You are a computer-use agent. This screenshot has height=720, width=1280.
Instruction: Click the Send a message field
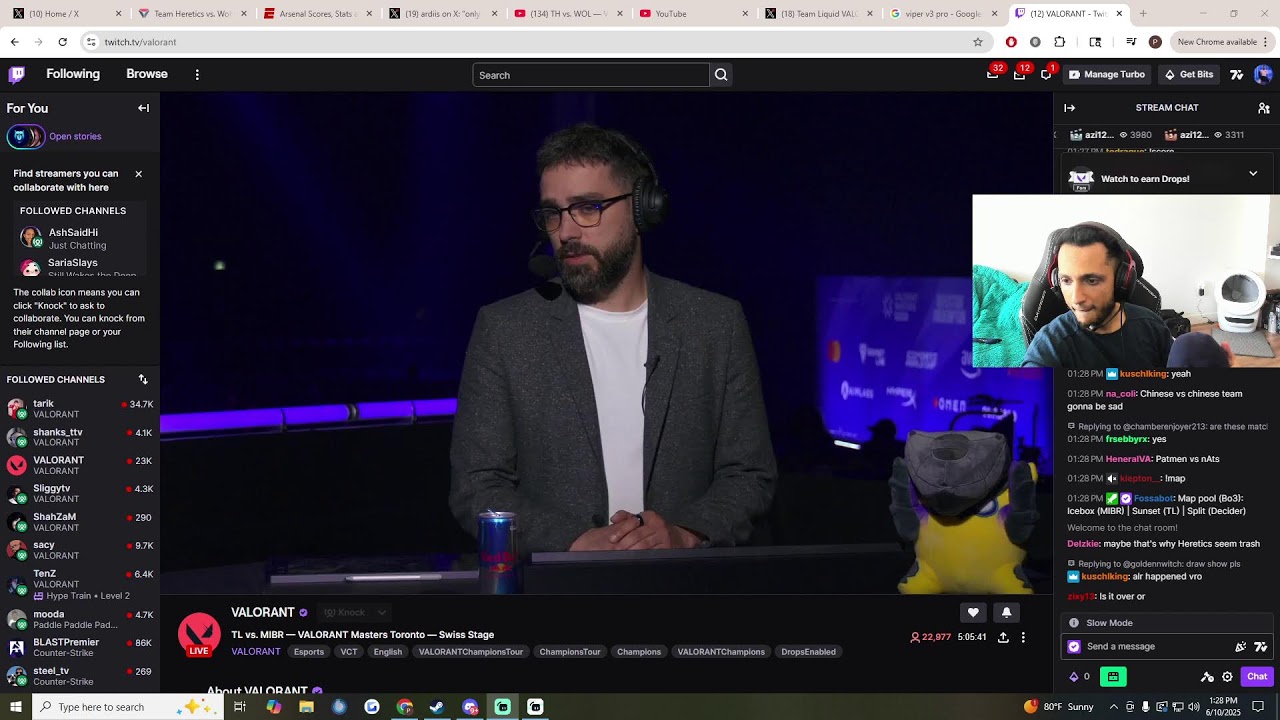(1155, 647)
